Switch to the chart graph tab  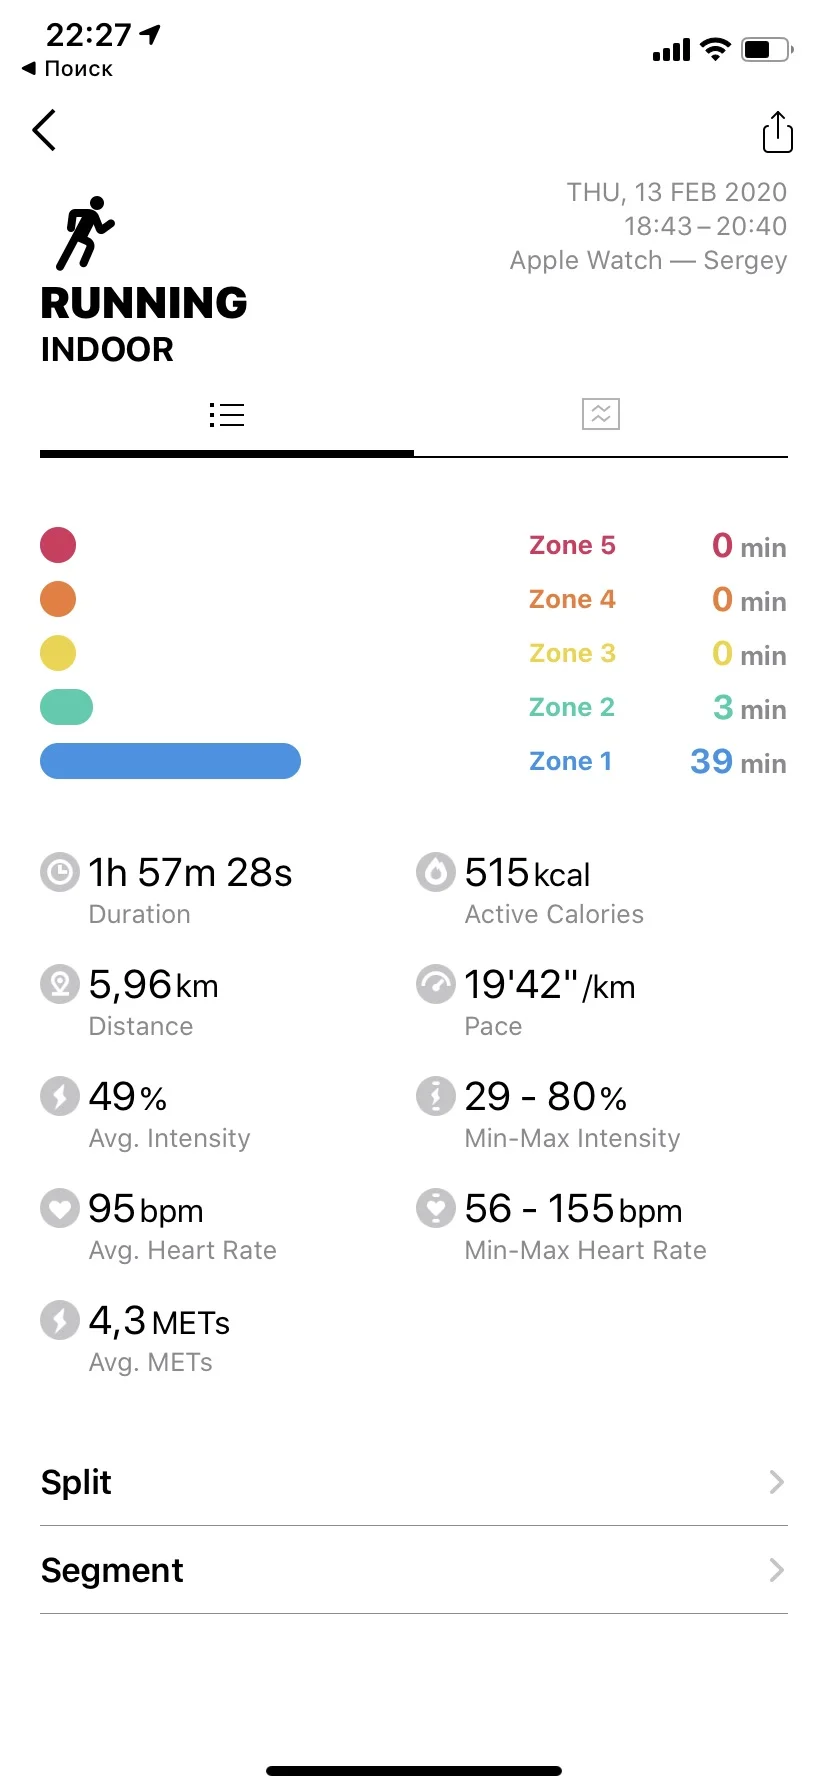click(601, 414)
